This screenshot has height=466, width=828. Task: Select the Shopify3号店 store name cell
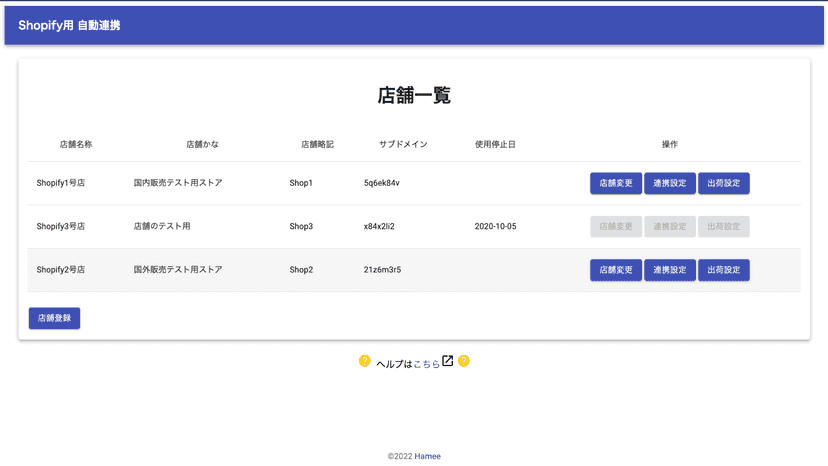(x=61, y=227)
